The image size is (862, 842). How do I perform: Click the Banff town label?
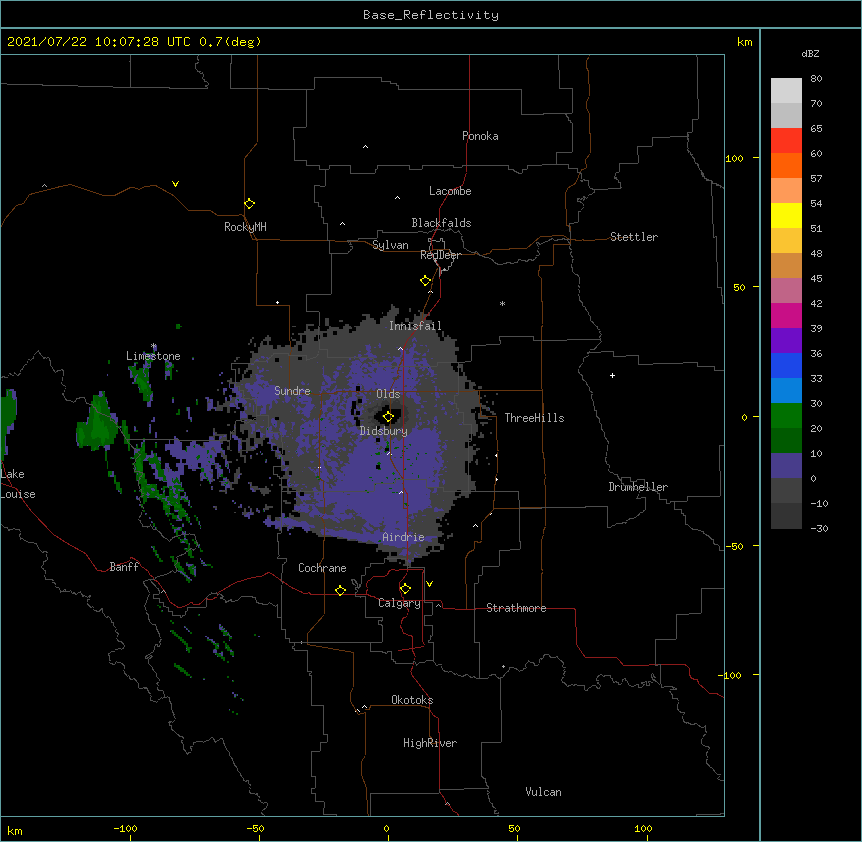click(x=124, y=567)
